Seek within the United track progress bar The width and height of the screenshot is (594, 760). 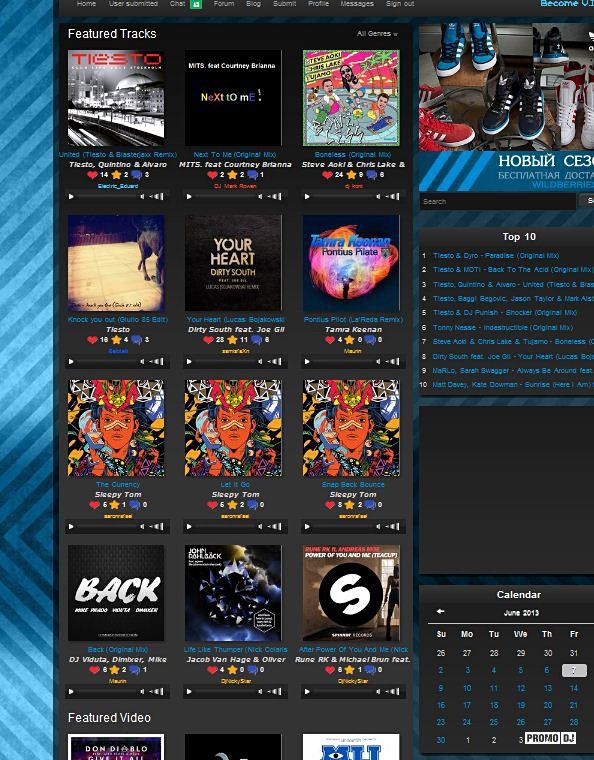(108, 196)
